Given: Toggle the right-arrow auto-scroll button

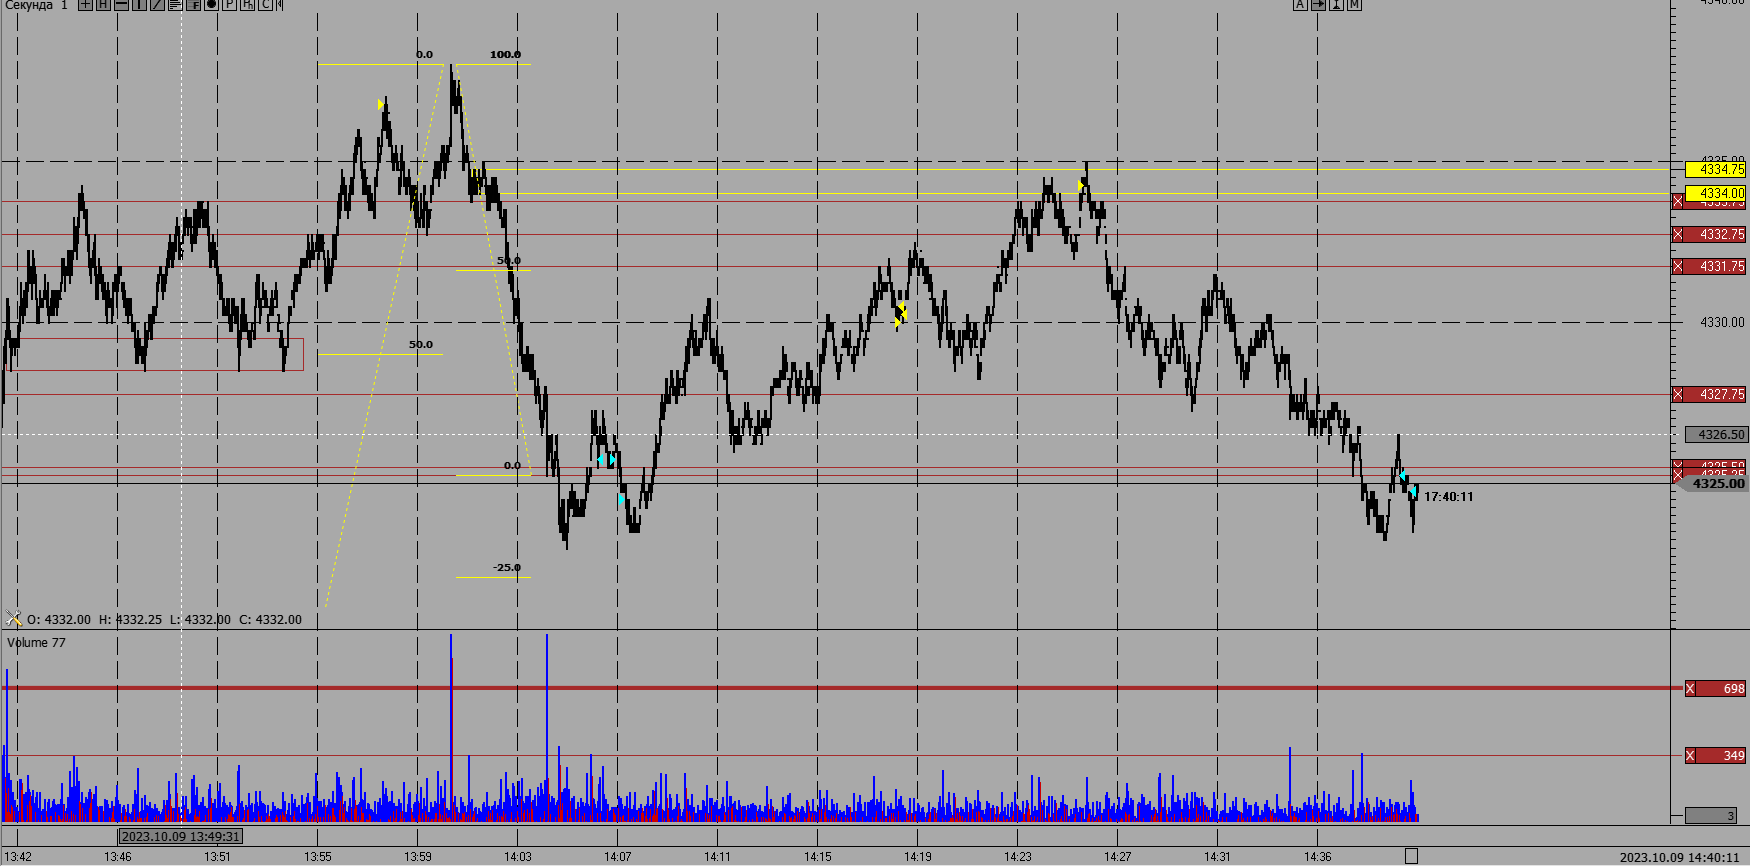Looking at the screenshot, I should tap(1318, 5).
